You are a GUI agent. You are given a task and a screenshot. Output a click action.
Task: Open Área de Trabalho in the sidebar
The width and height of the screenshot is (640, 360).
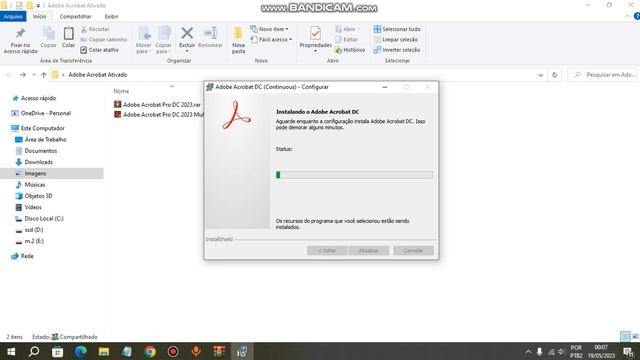41,140
